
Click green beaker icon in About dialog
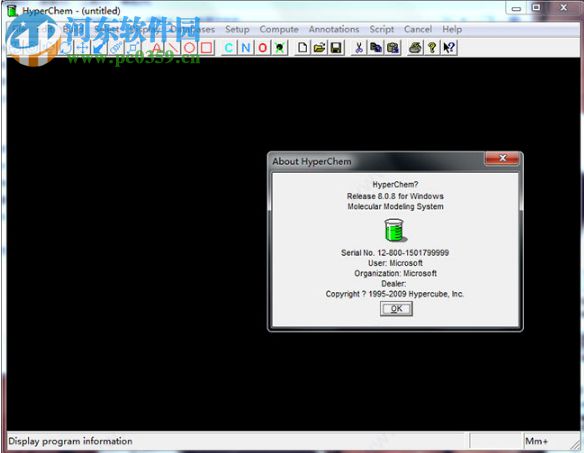tap(395, 230)
